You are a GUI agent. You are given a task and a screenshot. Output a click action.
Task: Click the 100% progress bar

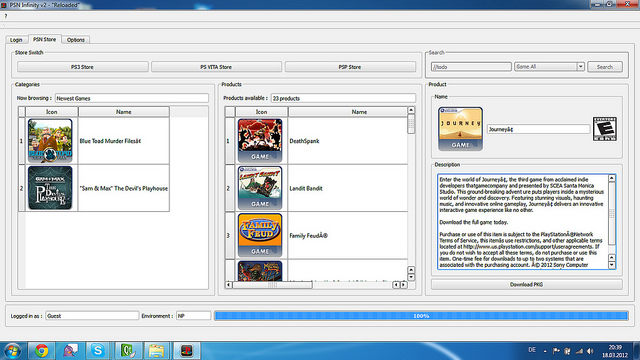[421, 316]
